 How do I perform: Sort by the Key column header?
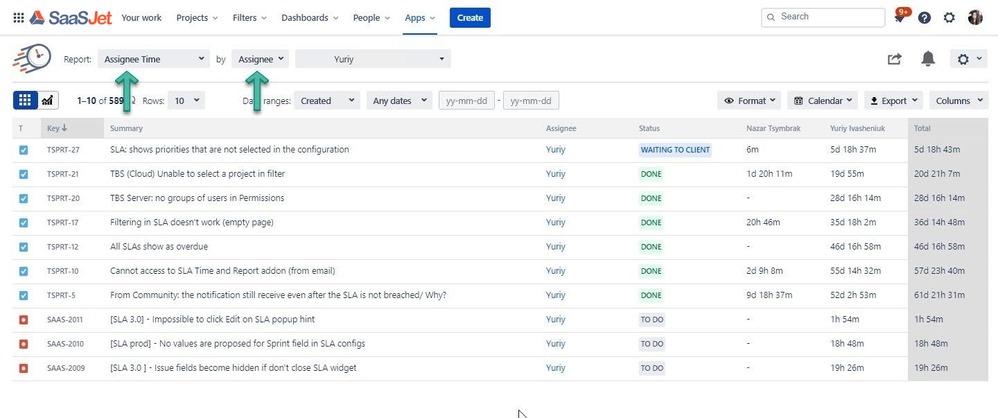point(72,128)
